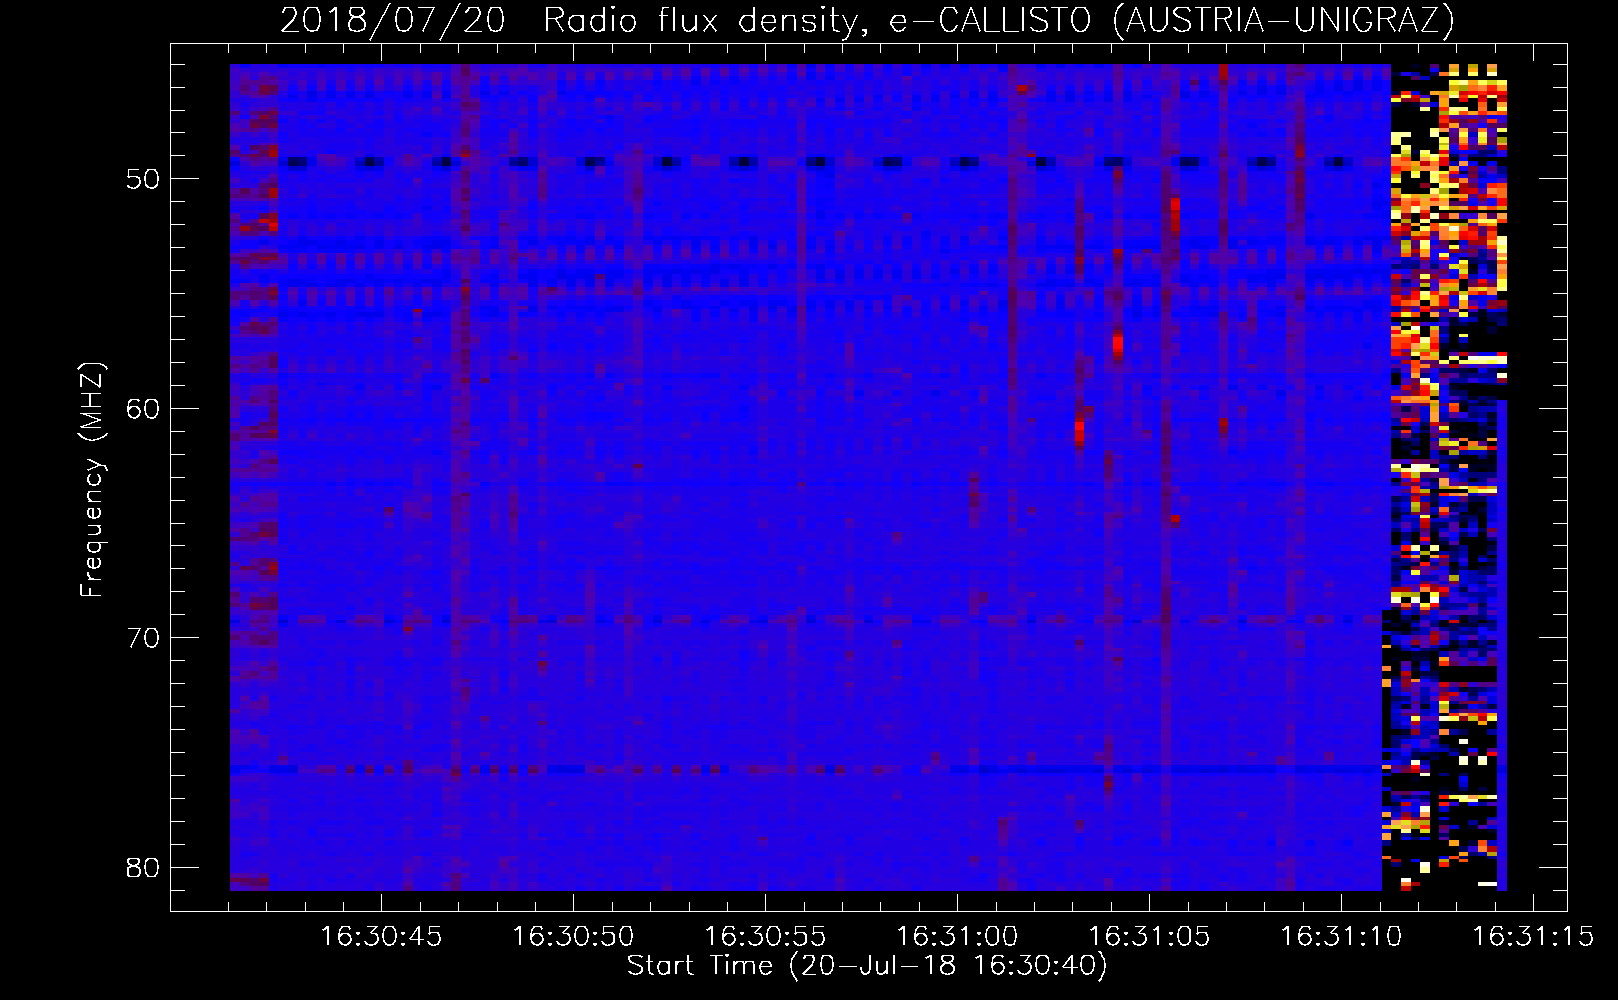
Task: Click the 'Frequency (MHZ)' axis label
Action: coord(92,480)
